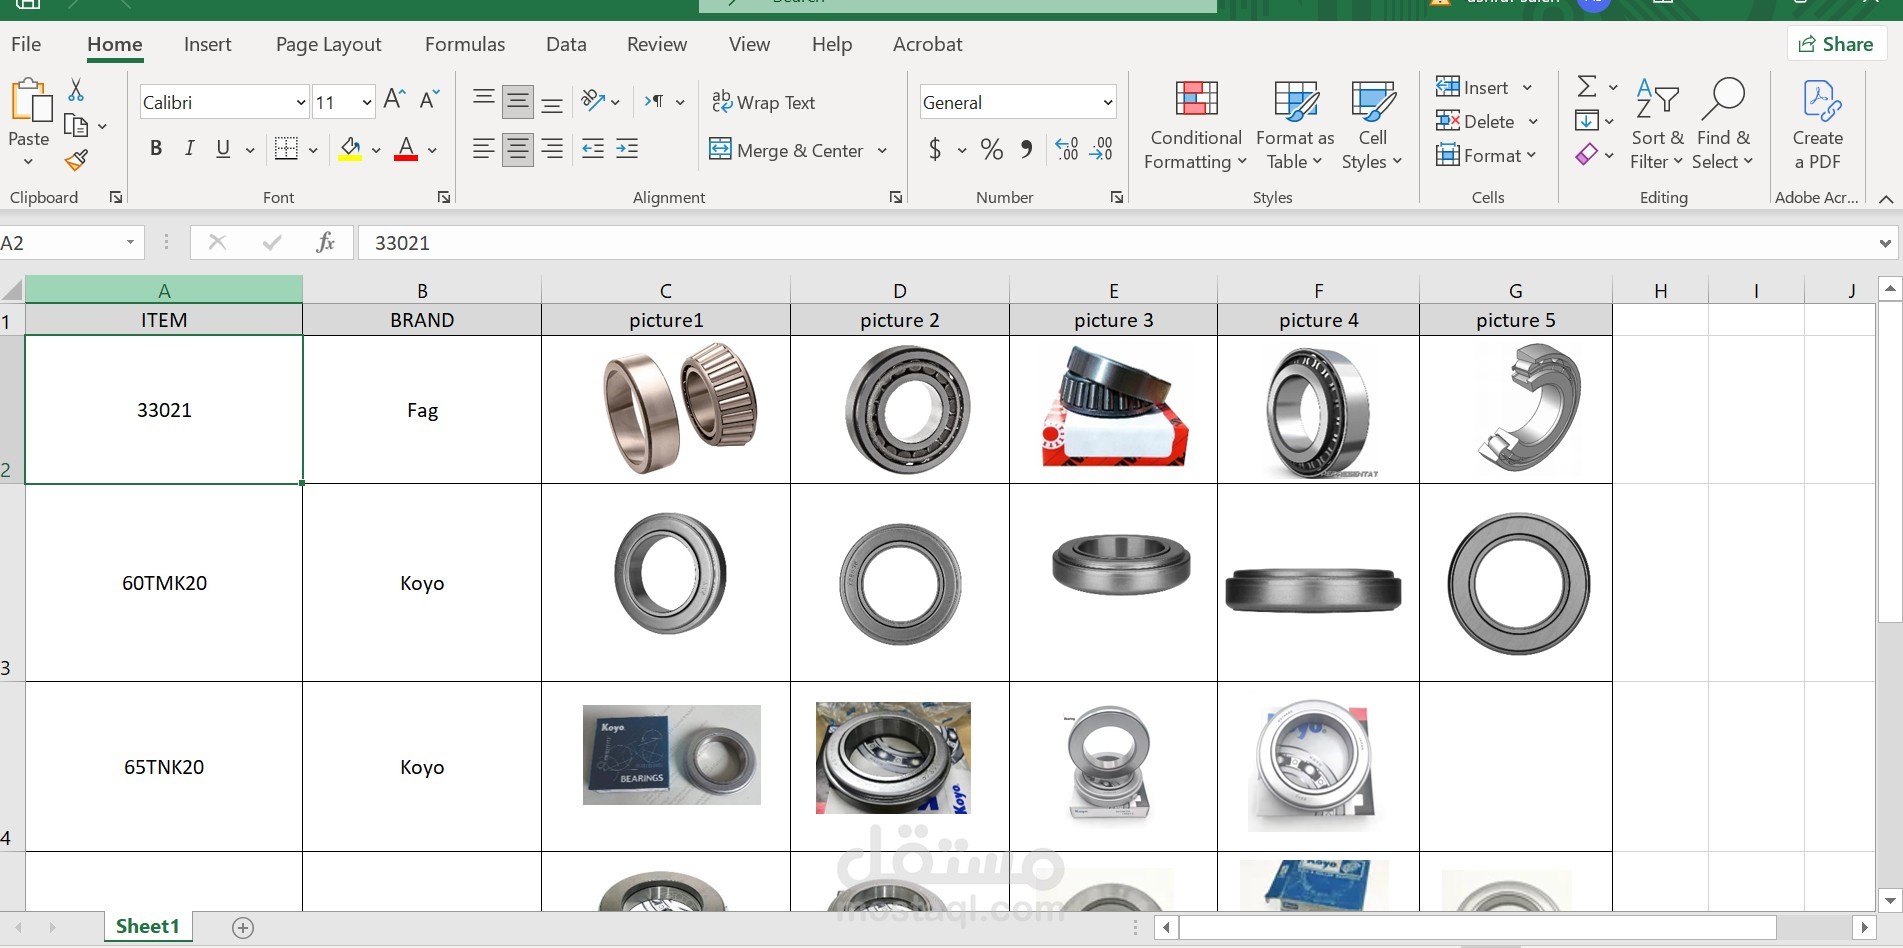Expand the General number format dropdown

point(1107,102)
